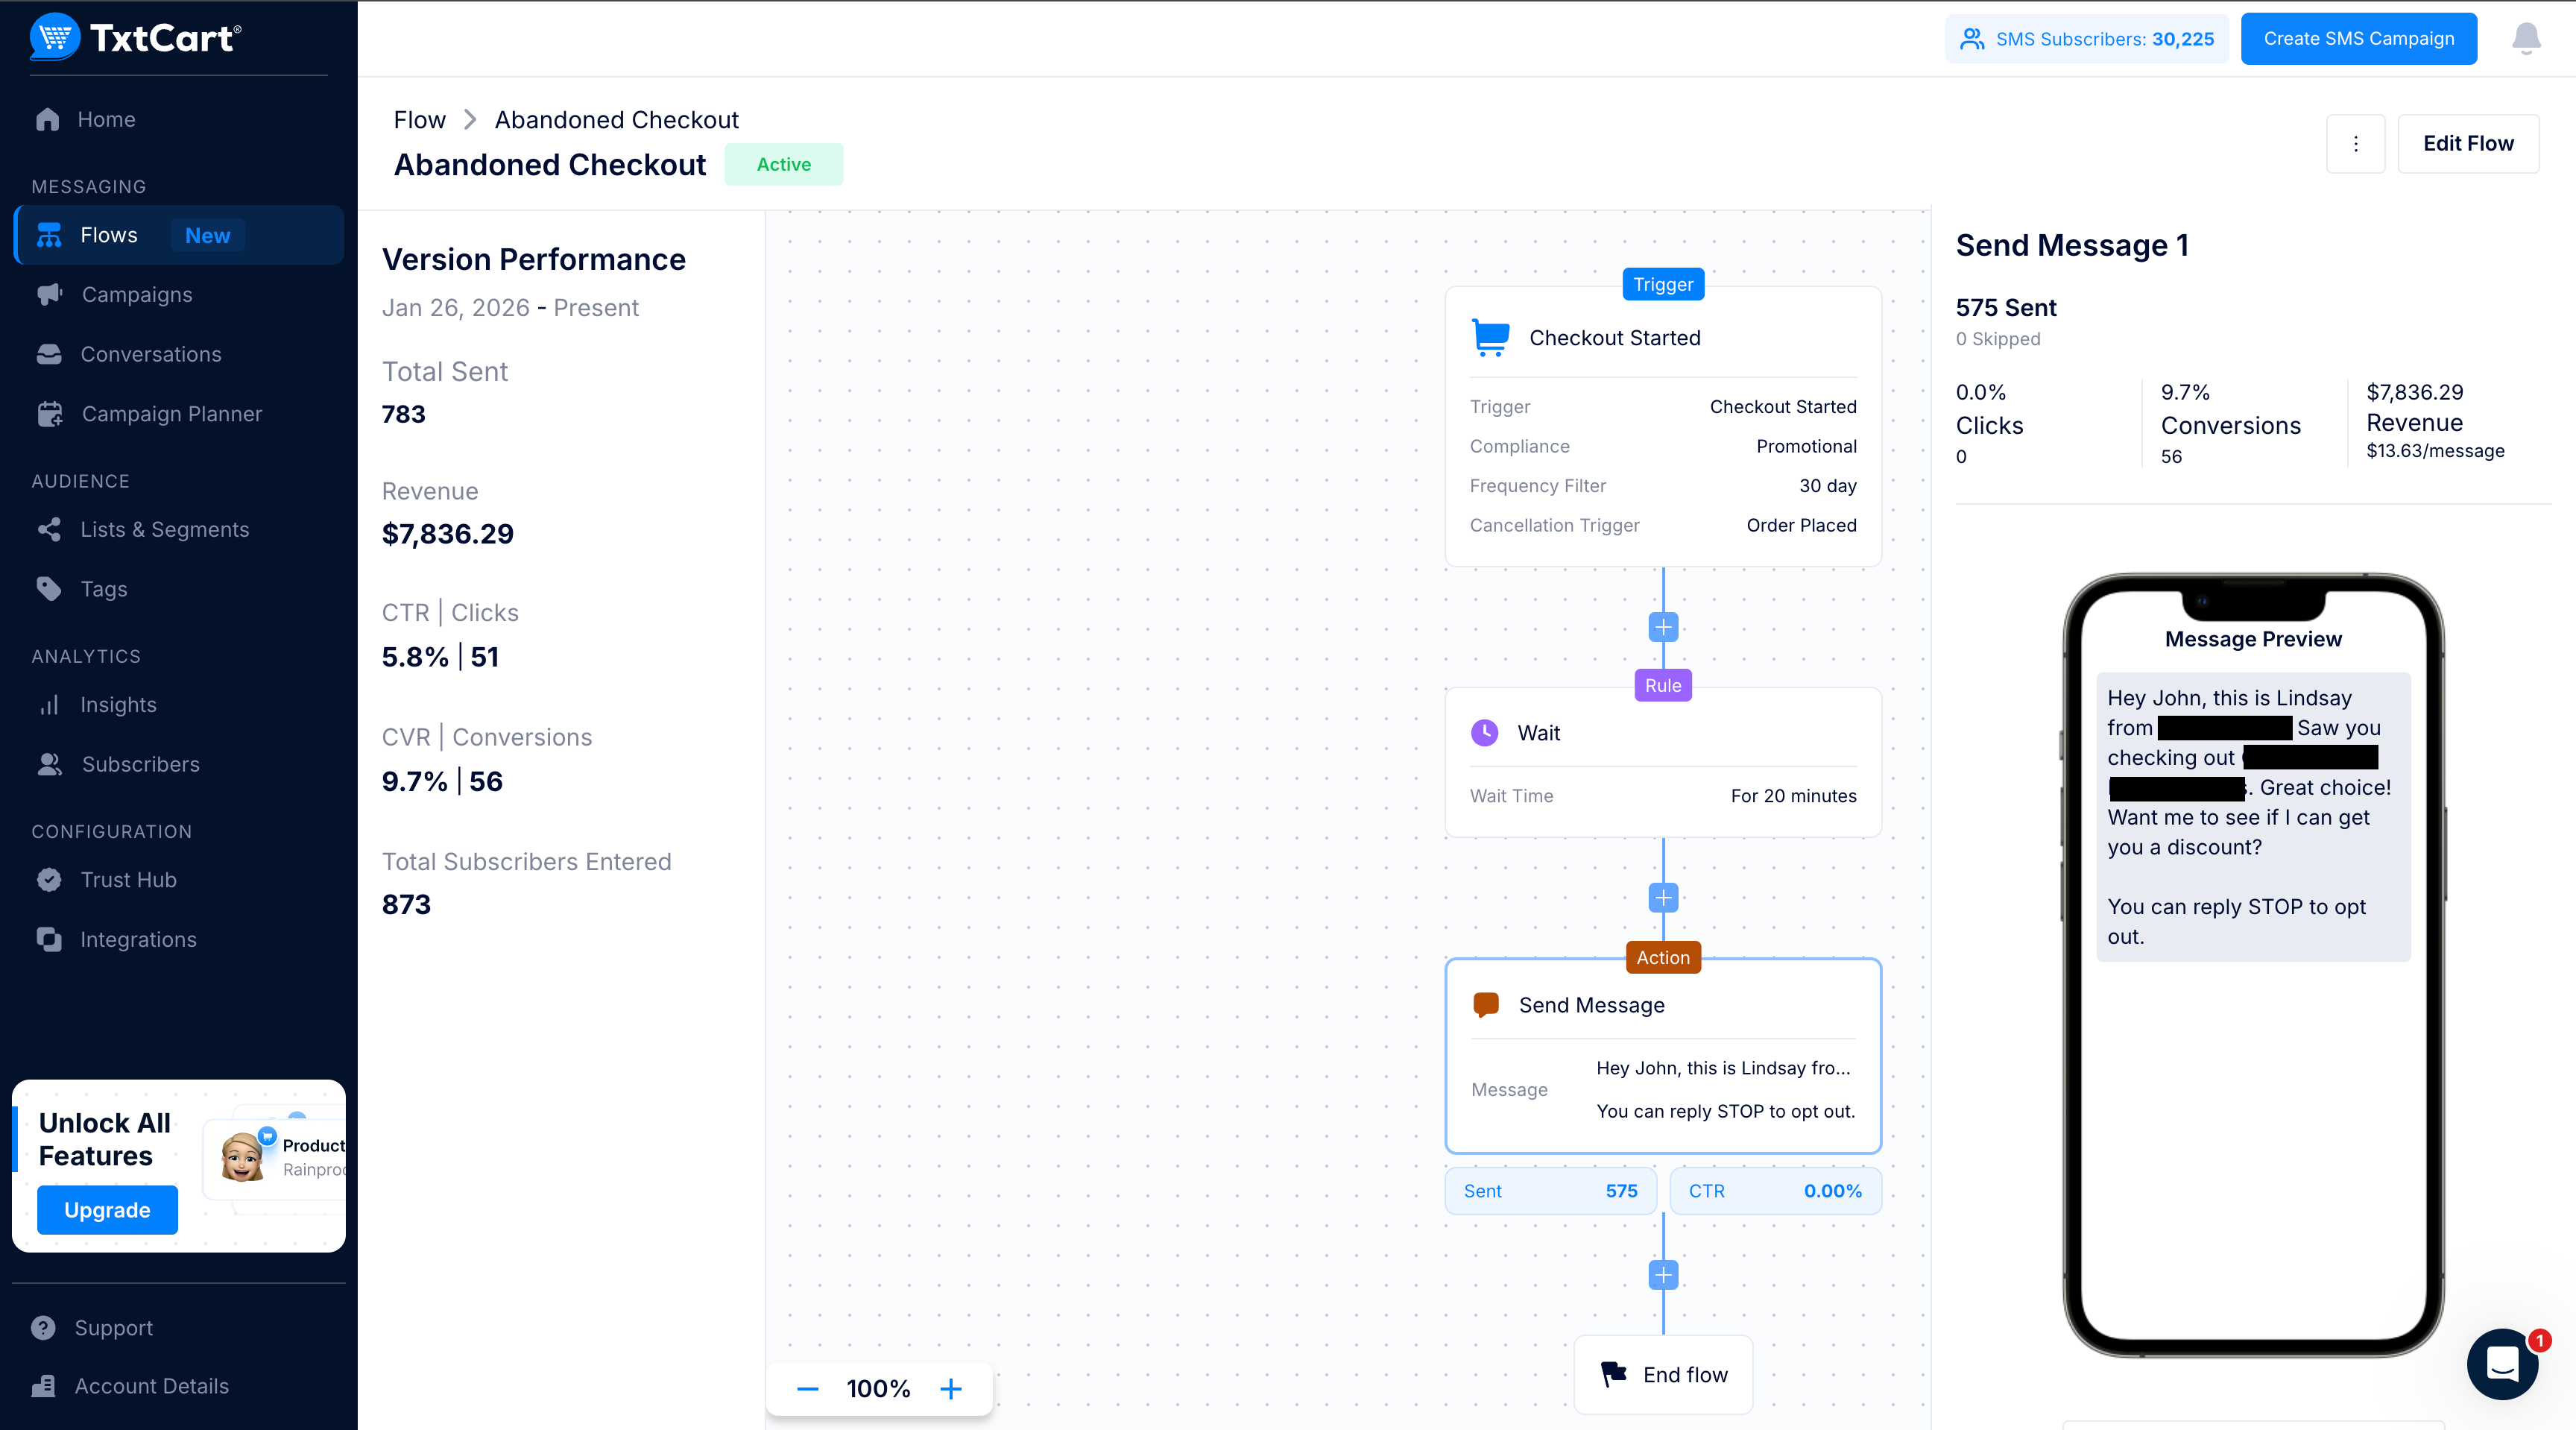The image size is (2576, 1430).
Task: Click the Unlock All Features heading
Action: 105,1140
